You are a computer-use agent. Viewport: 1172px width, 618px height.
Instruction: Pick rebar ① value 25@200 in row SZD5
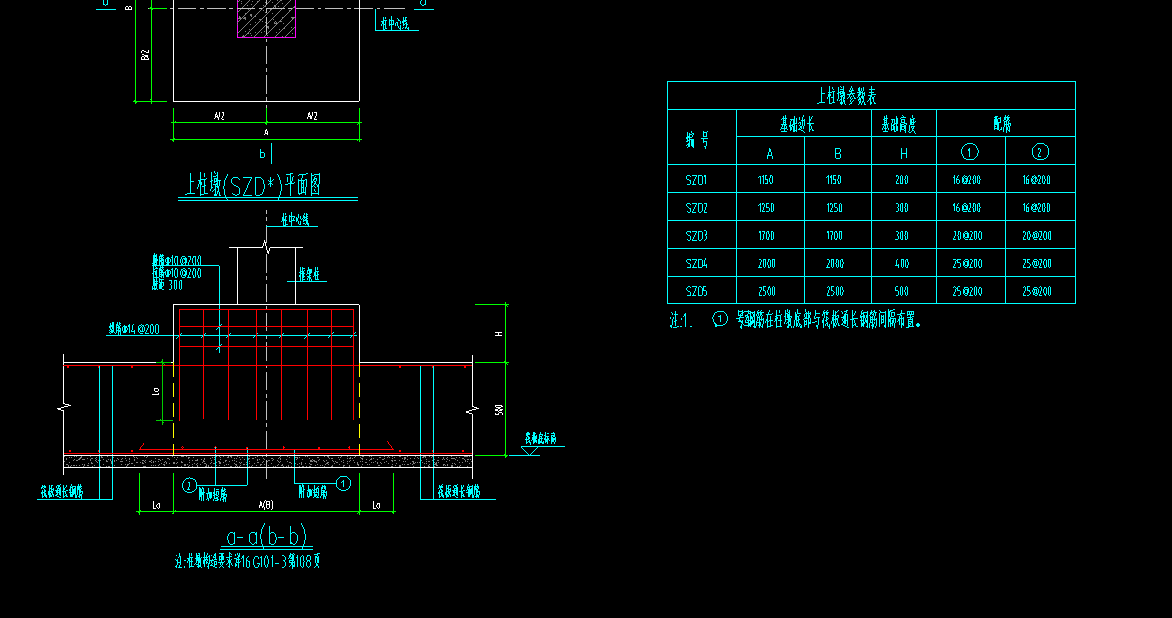tap(967, 291)
